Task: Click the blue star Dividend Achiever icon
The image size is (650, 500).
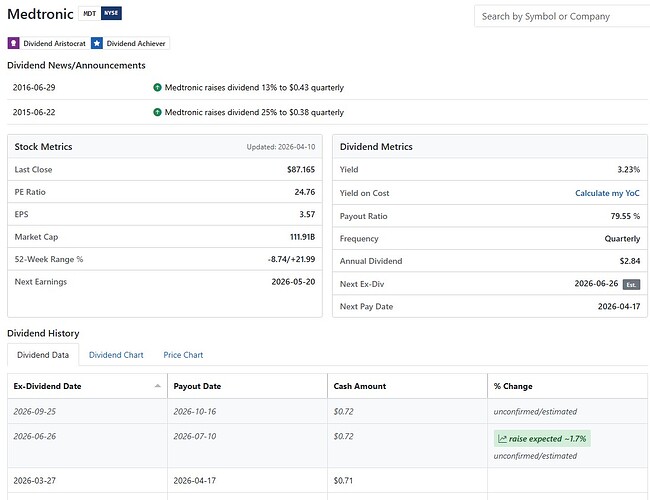Action: pos(97,43)
